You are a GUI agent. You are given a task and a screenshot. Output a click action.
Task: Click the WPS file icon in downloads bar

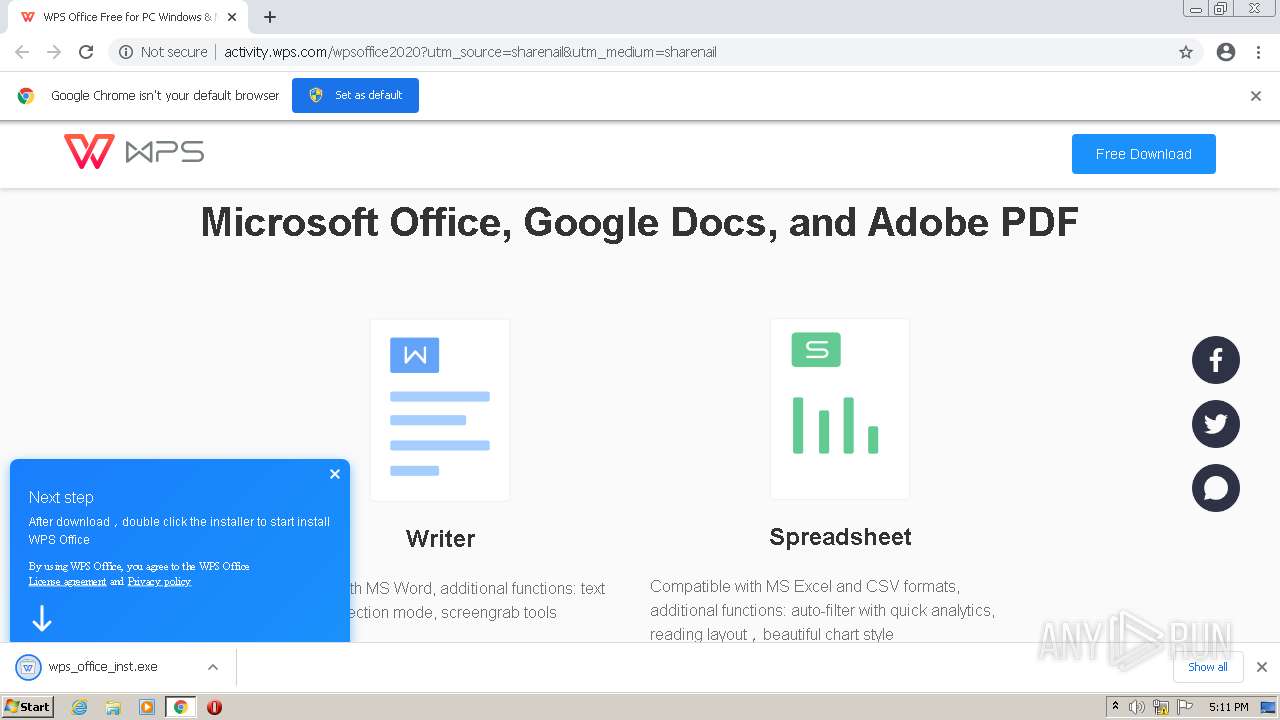[x=28, y=667]
